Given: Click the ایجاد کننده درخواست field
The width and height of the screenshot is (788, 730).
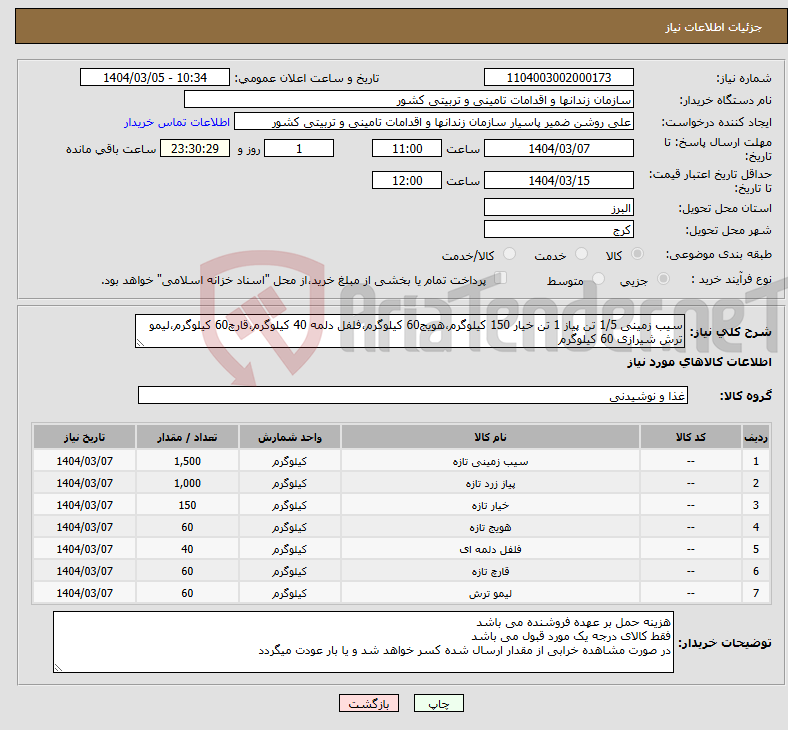Looking at the screenshot, I should [x=434, y=122].
